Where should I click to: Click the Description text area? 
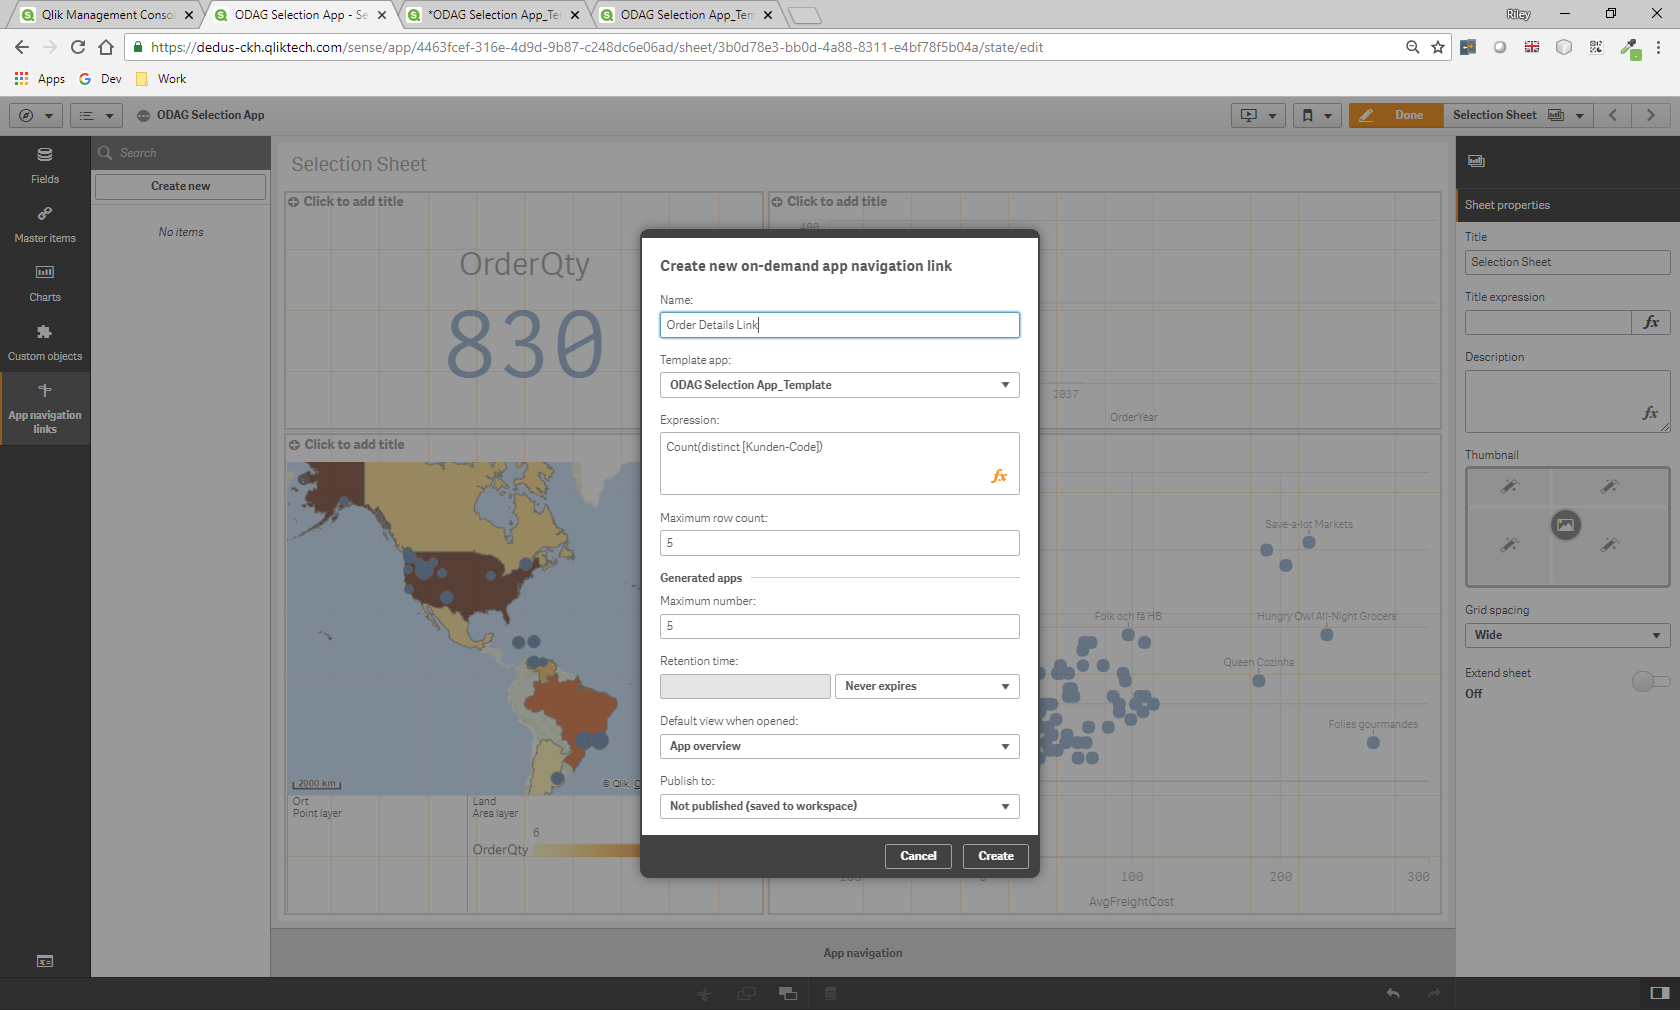click(x=1568, y=401)
